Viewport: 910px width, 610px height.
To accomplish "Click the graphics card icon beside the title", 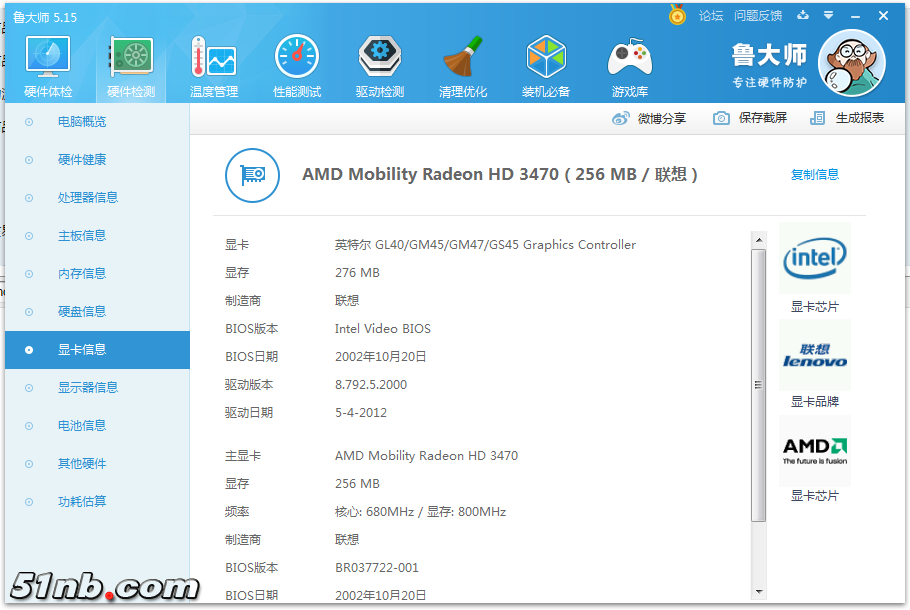I will click(x=252, y=175).
